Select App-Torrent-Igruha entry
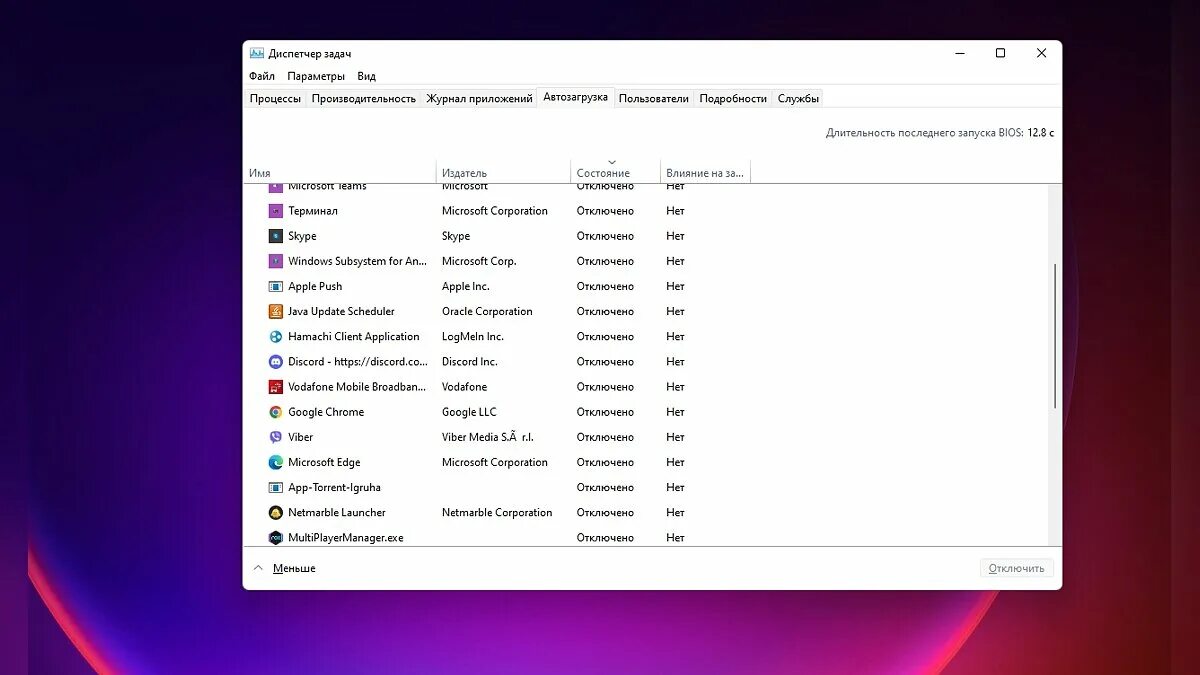Viewport: 1200px width, 675px height. (x=334, y=488)
